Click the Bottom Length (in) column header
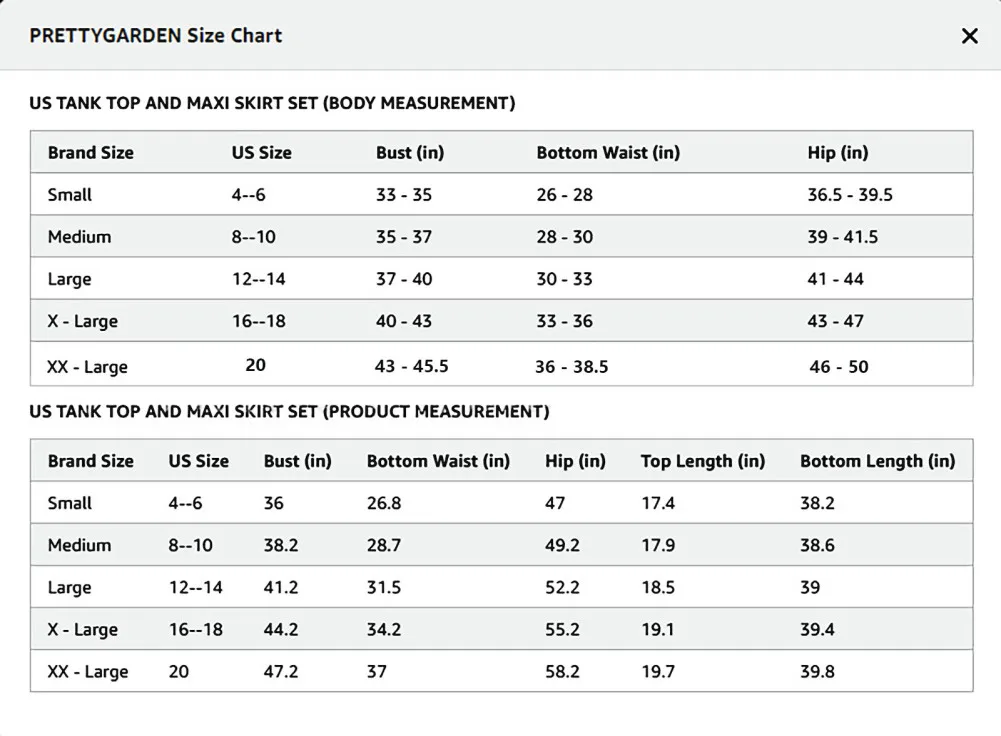1001x736 pixels. [x=878, y=461]
